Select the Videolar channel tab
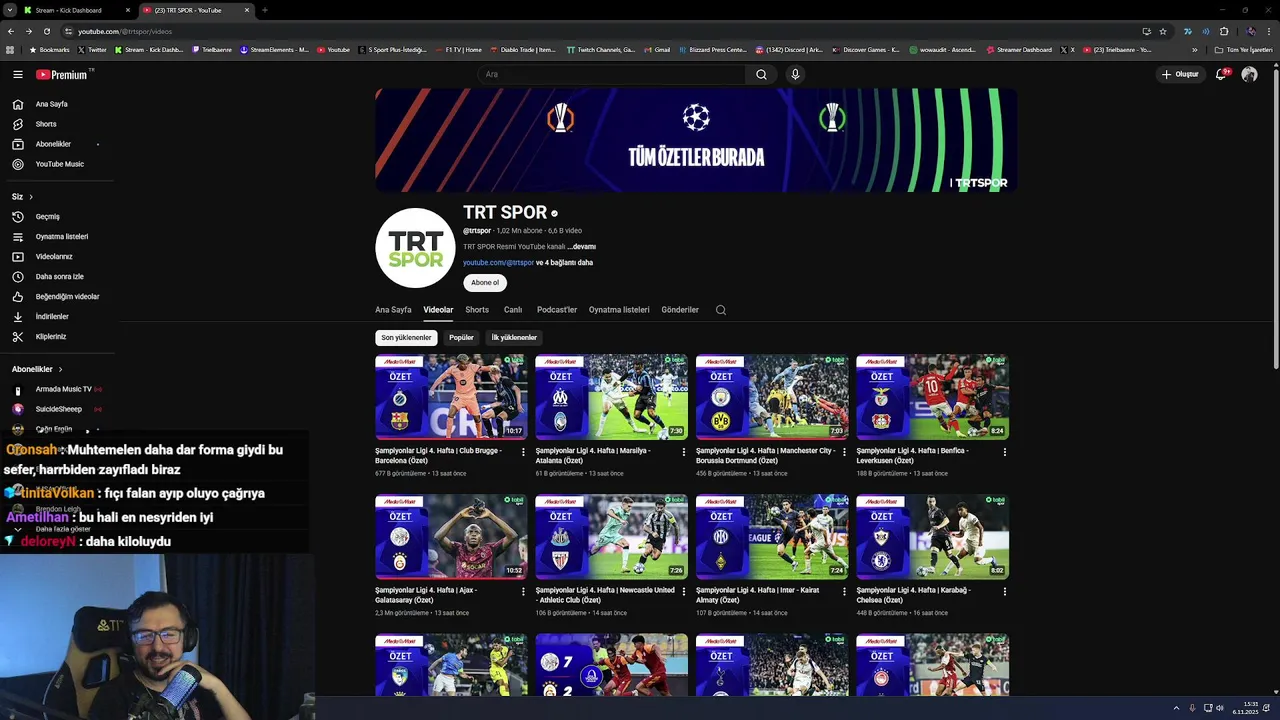1280x720 pixels. pyautogui.click(x=438, y=310)
